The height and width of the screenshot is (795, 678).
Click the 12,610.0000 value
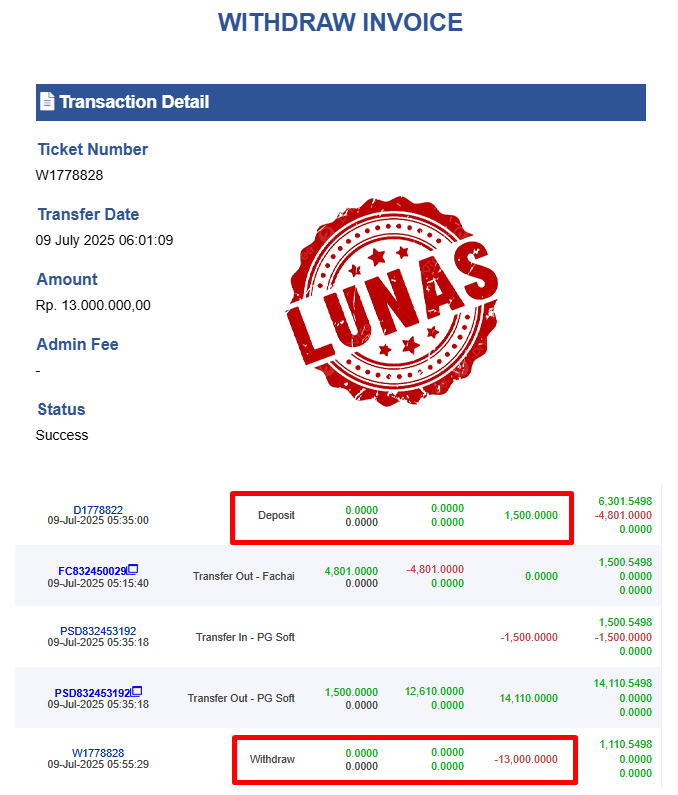435,691
